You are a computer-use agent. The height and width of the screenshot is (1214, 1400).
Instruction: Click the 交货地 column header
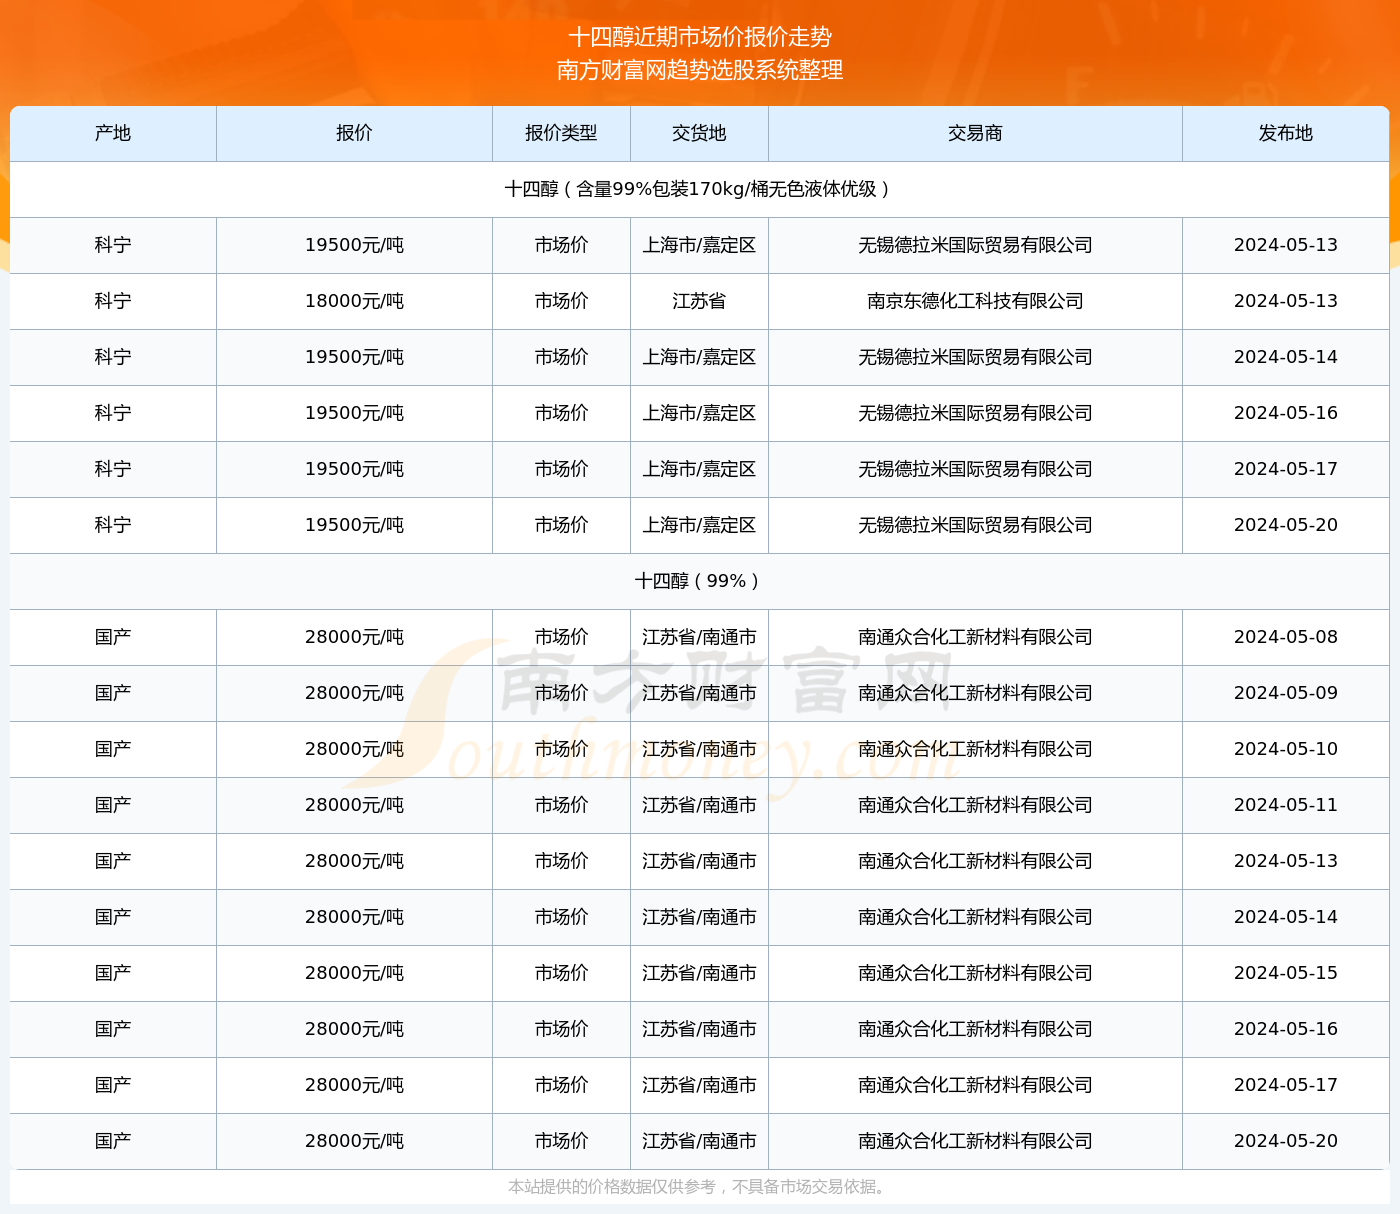[699, 133]
